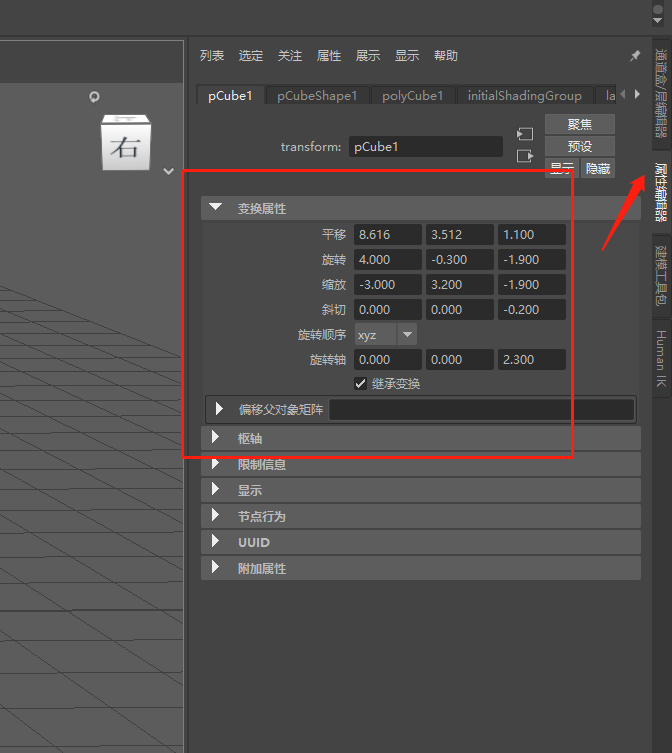672x753 pixels.
Task: Click 斜切 Z field -0.200
Action: click(x=532, y=309)
